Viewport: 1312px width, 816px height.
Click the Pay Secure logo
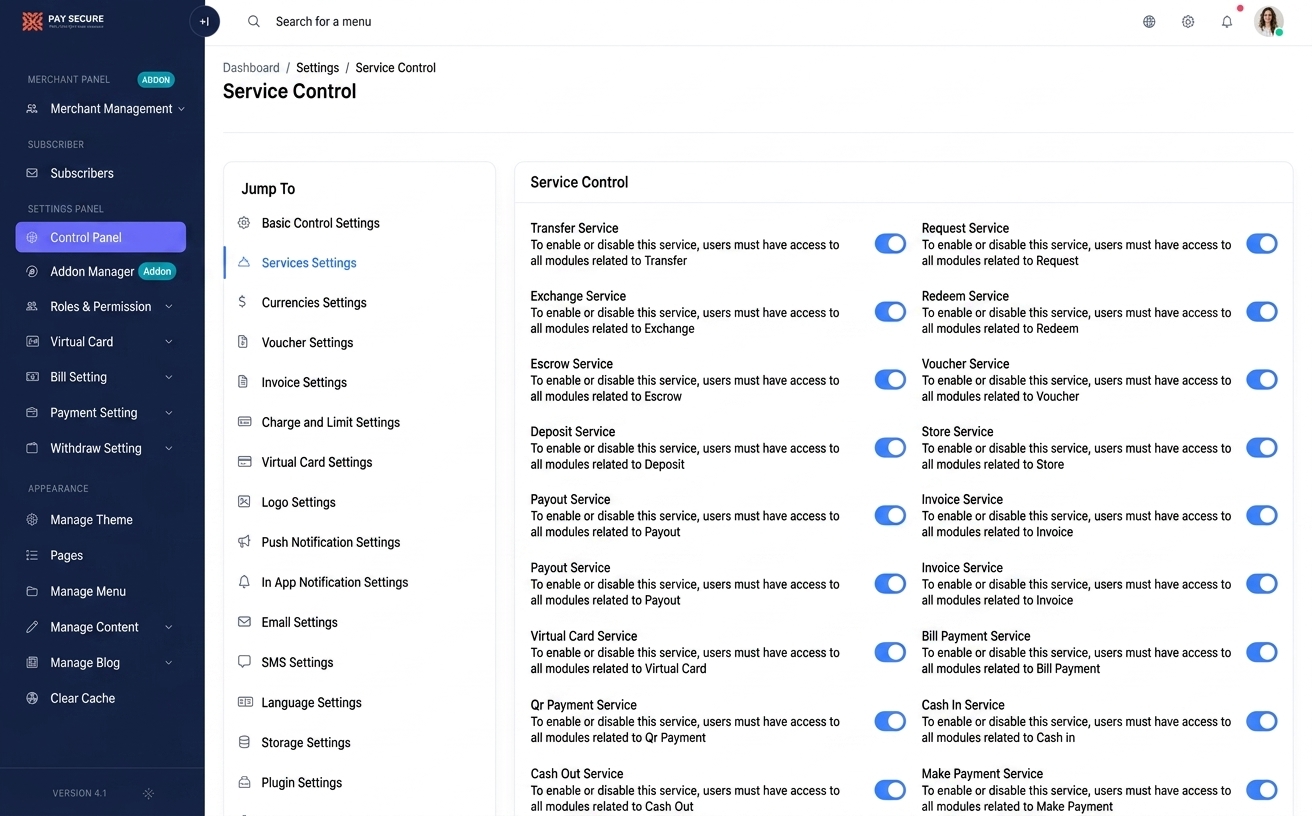pyautogui.click(x=63, y=21)
